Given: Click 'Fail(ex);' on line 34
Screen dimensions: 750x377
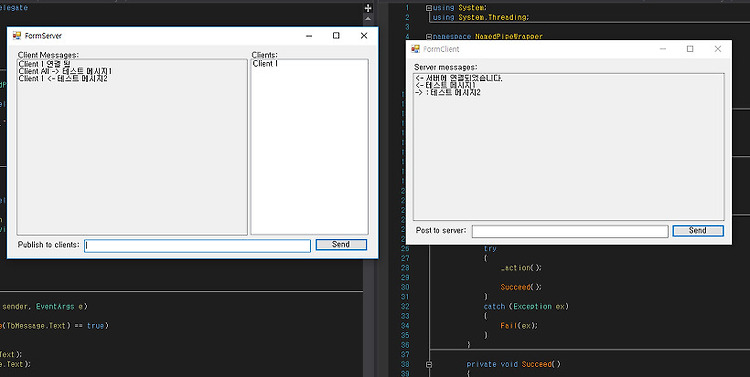Looking at the screenshot, I should [519, 325].
